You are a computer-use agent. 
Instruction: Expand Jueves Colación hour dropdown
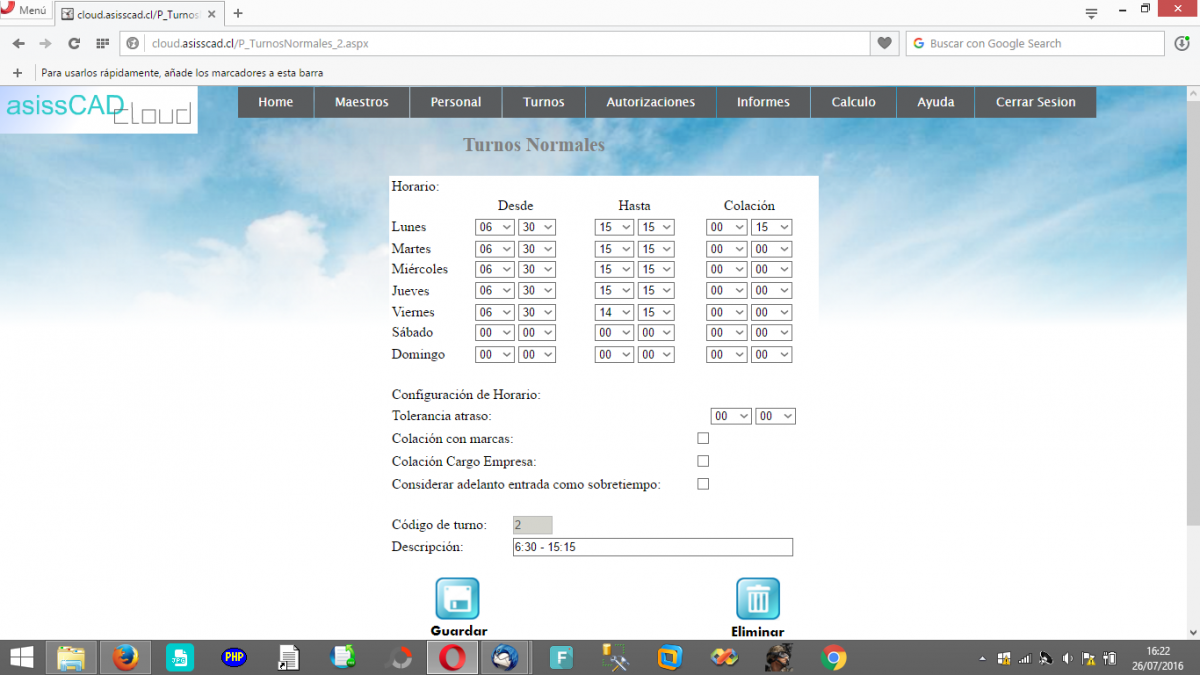pos(726,291)
